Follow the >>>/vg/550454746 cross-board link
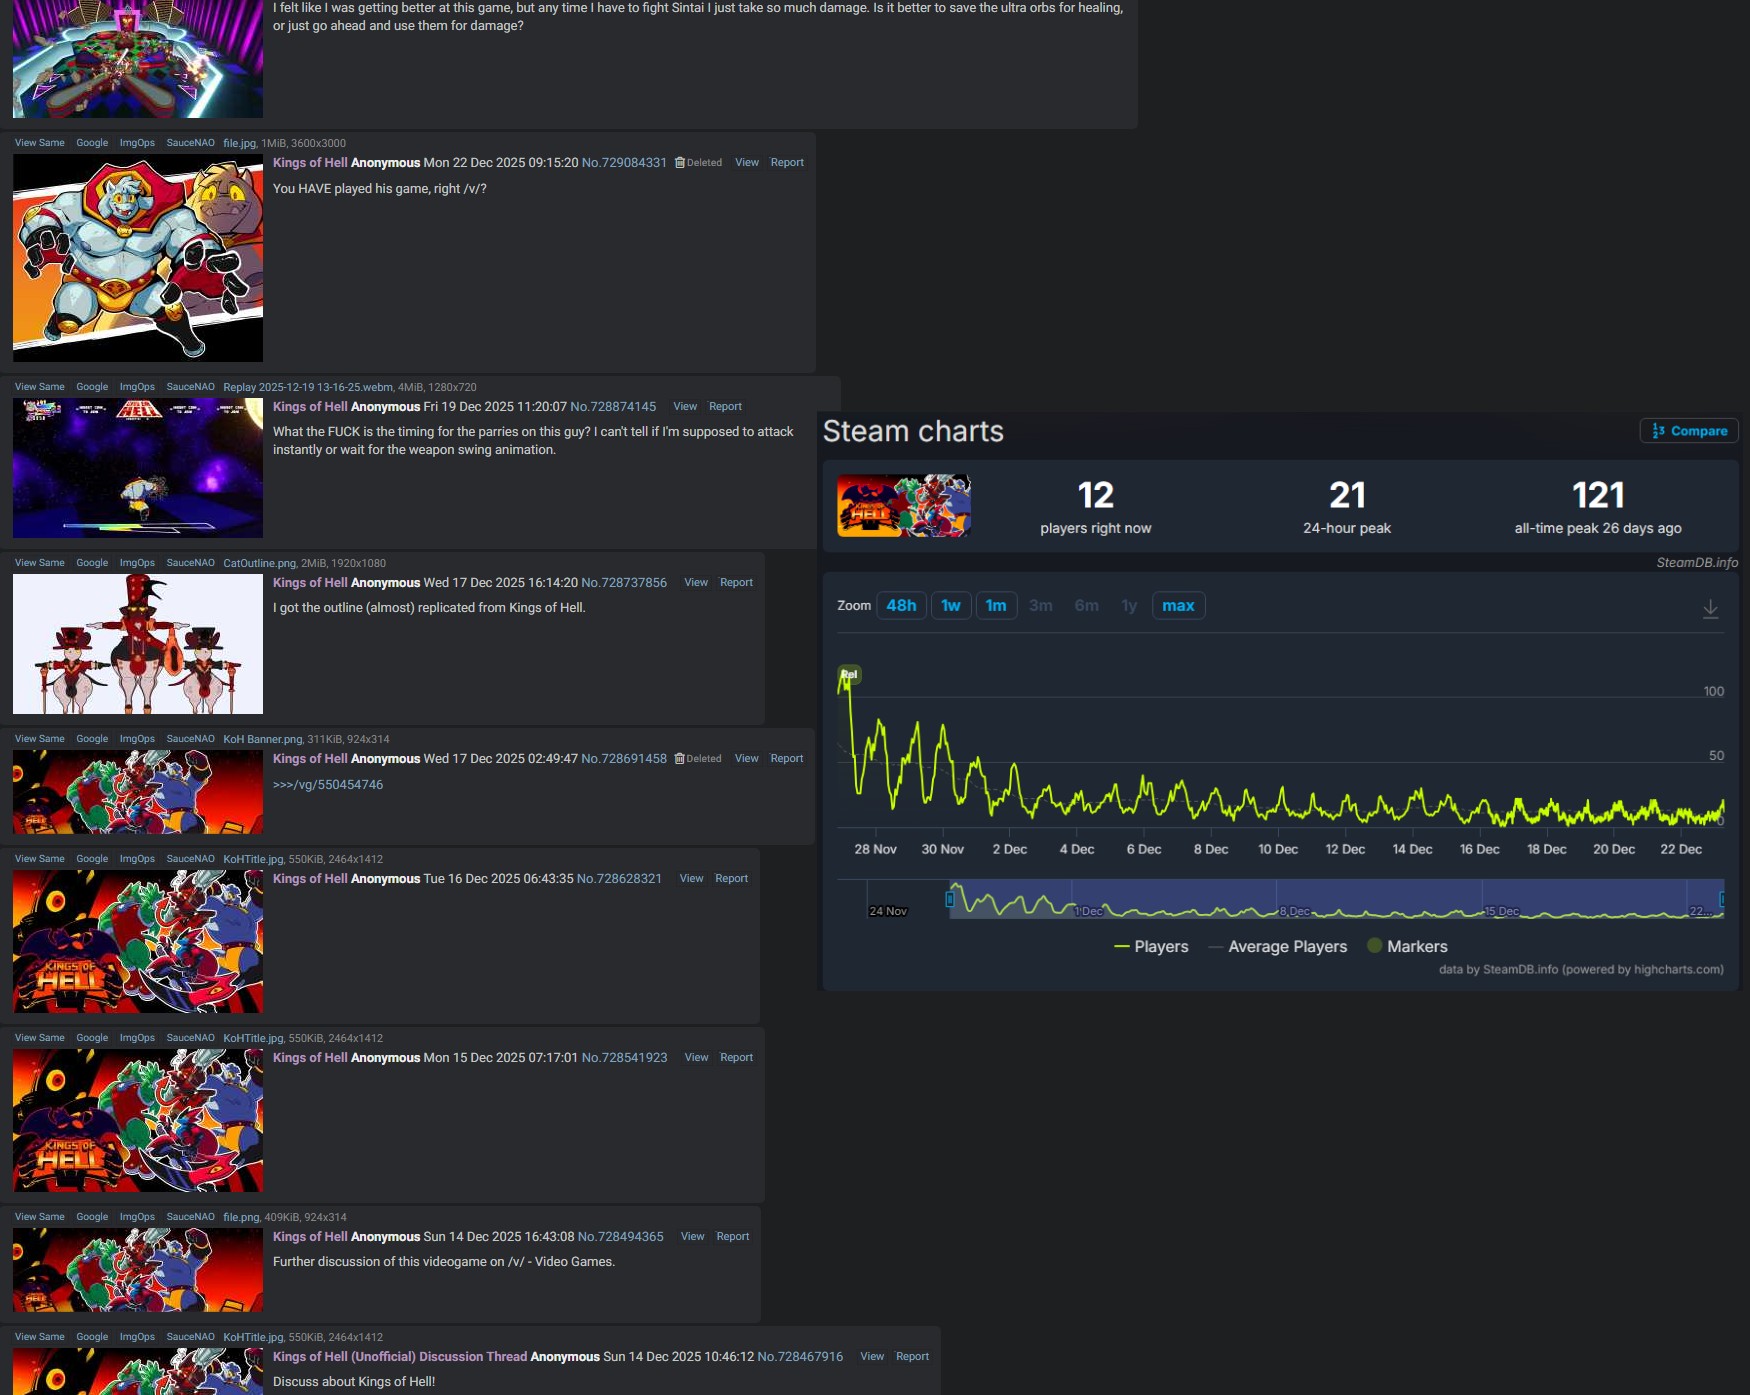The height and width of the screenshot is (1395, 1750). pos(328,785)
